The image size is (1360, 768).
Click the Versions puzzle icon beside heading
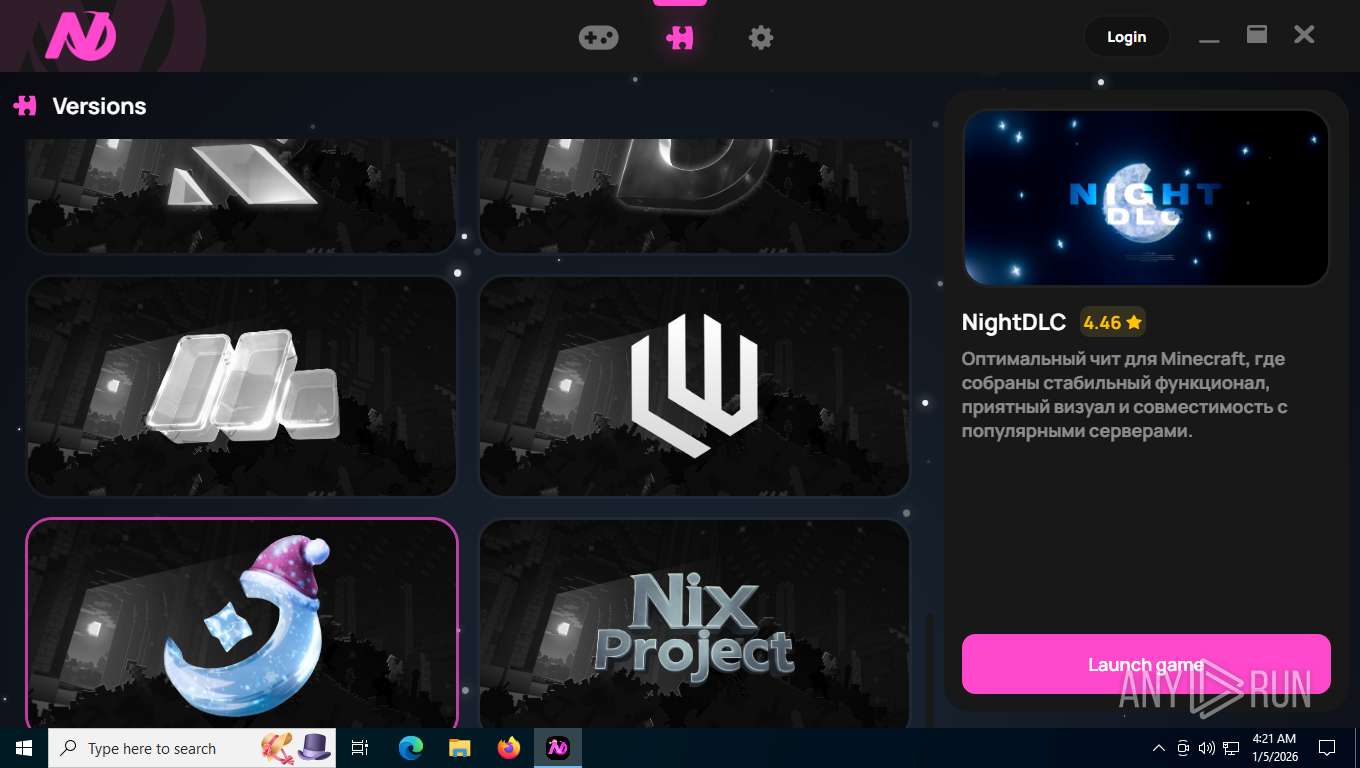coord(25,105)
